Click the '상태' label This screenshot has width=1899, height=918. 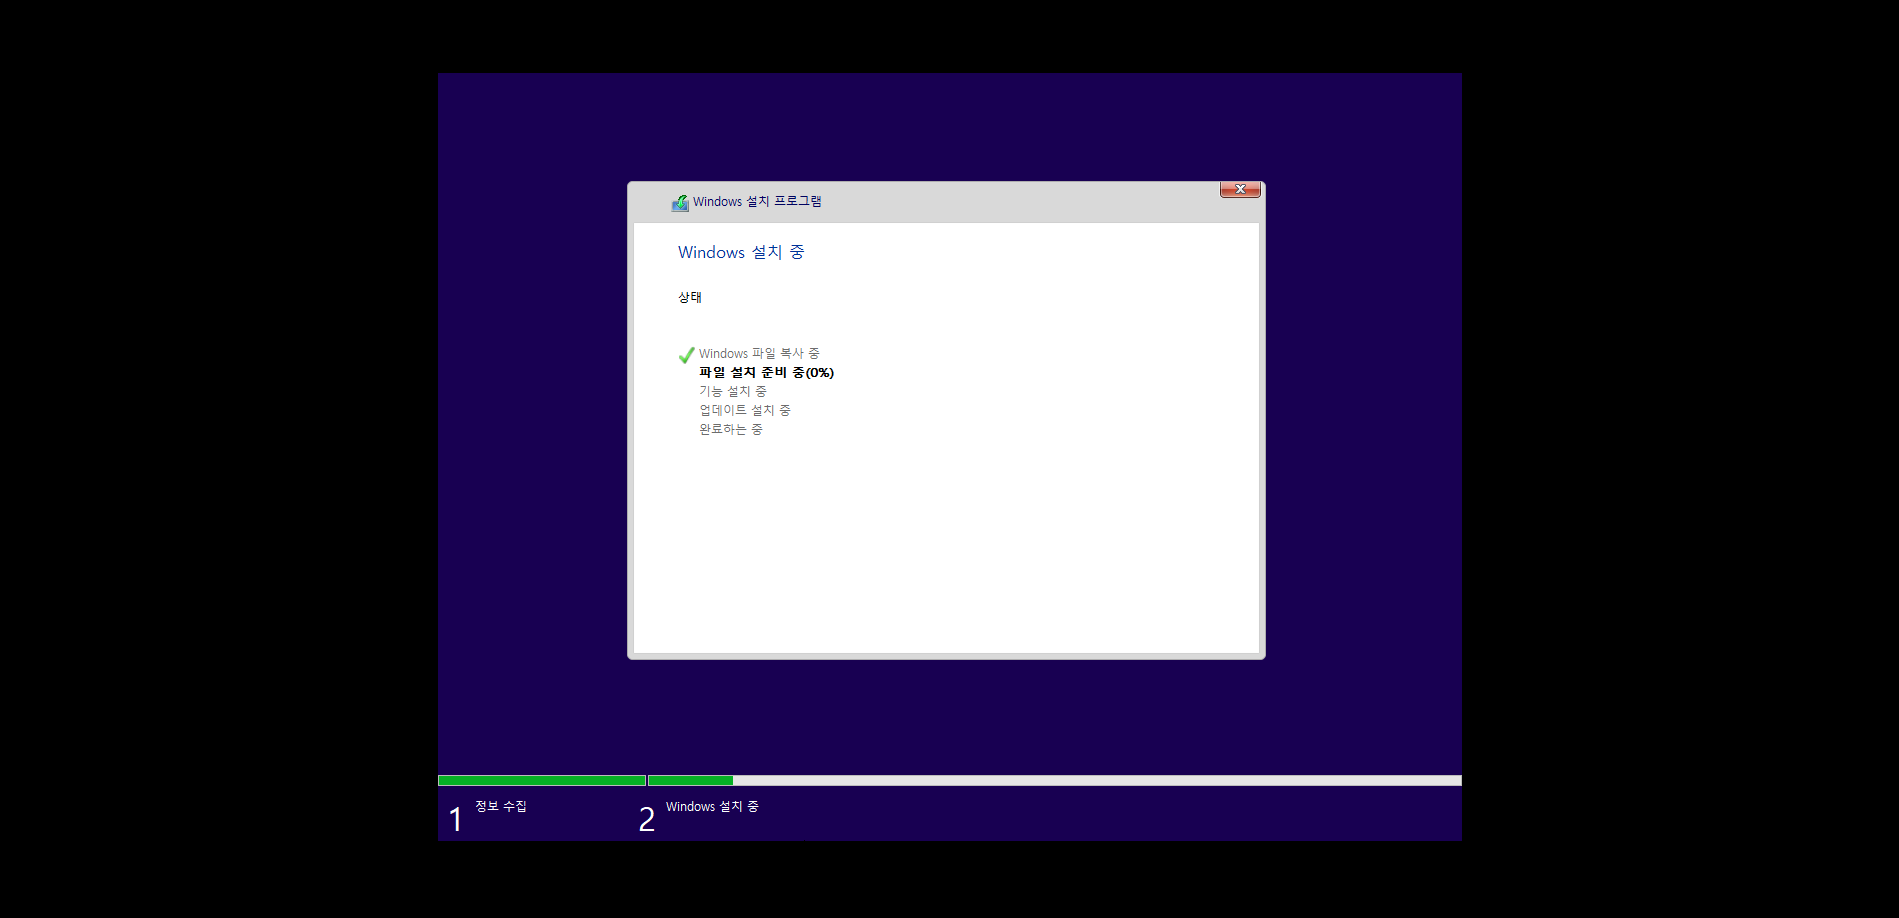[690, 297]
